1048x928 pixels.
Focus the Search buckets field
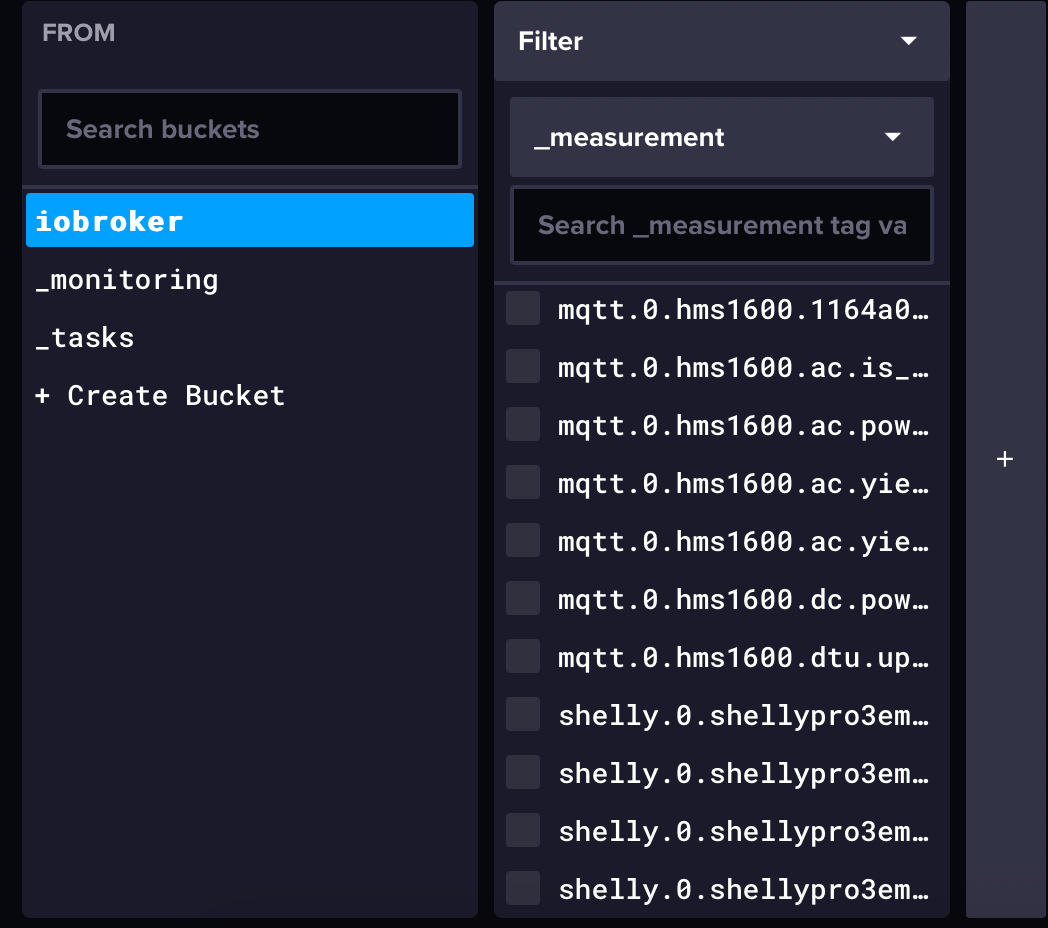pos(250,129)
